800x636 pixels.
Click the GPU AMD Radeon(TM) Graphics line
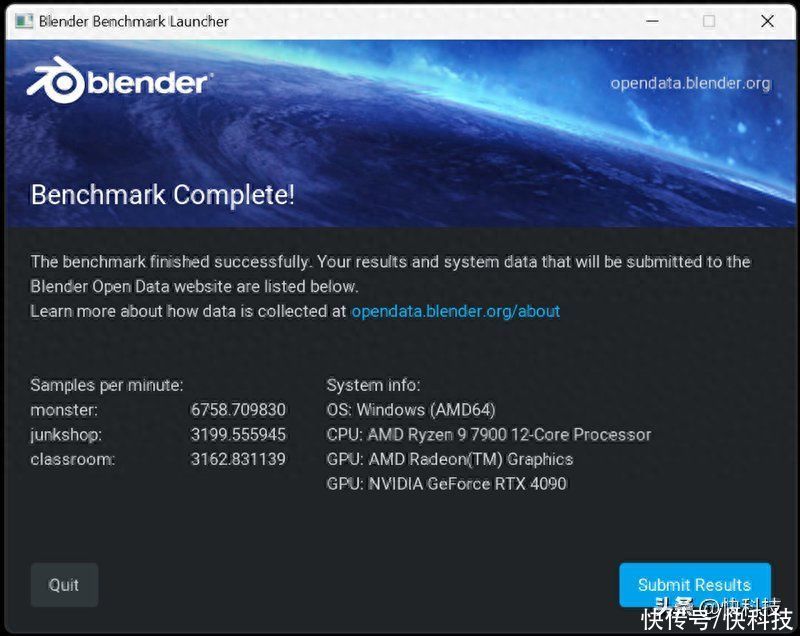(x=449, y=459)
